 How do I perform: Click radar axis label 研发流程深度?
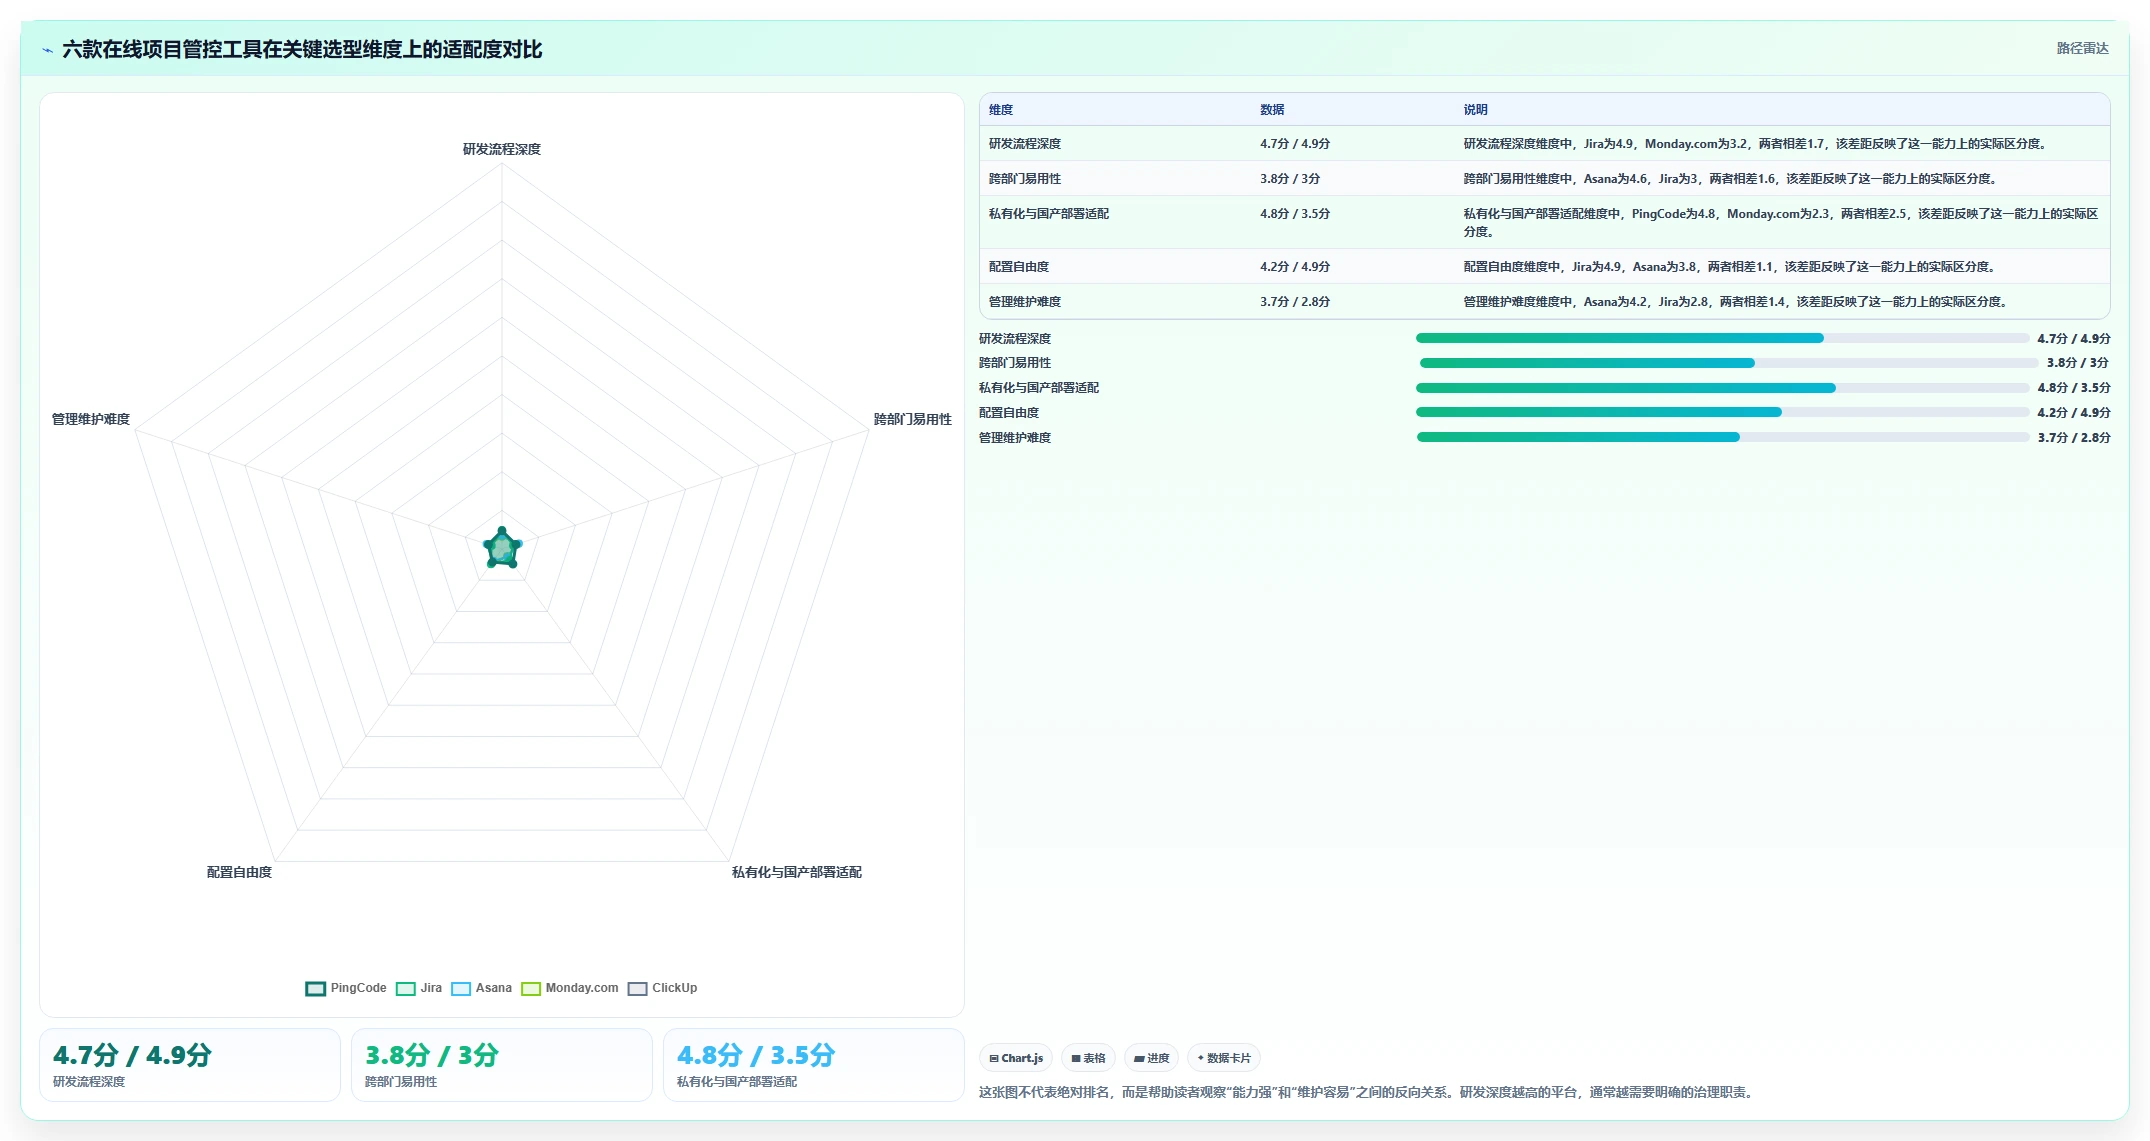pos(501,149)
